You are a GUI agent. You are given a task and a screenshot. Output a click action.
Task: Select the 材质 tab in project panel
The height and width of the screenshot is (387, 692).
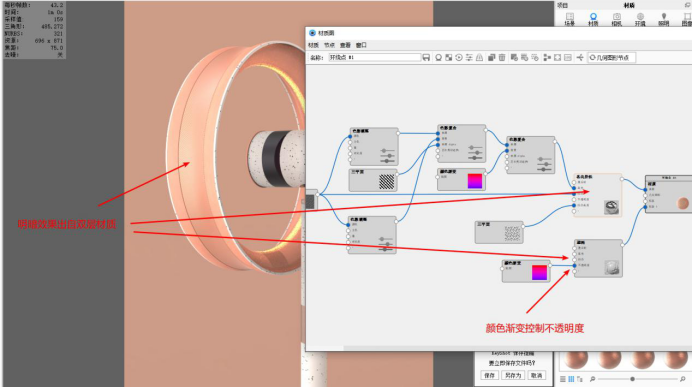click(593, 19)
